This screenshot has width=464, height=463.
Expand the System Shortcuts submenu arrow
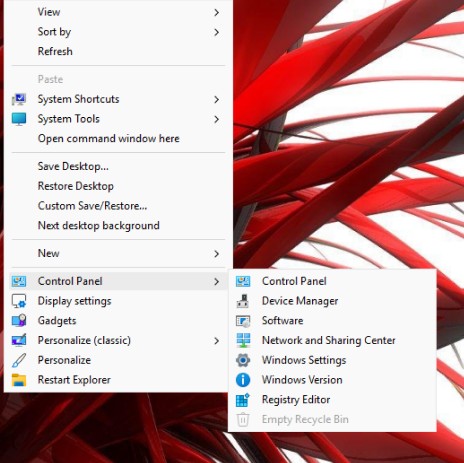pyautogui.click(x=216, y=99)
